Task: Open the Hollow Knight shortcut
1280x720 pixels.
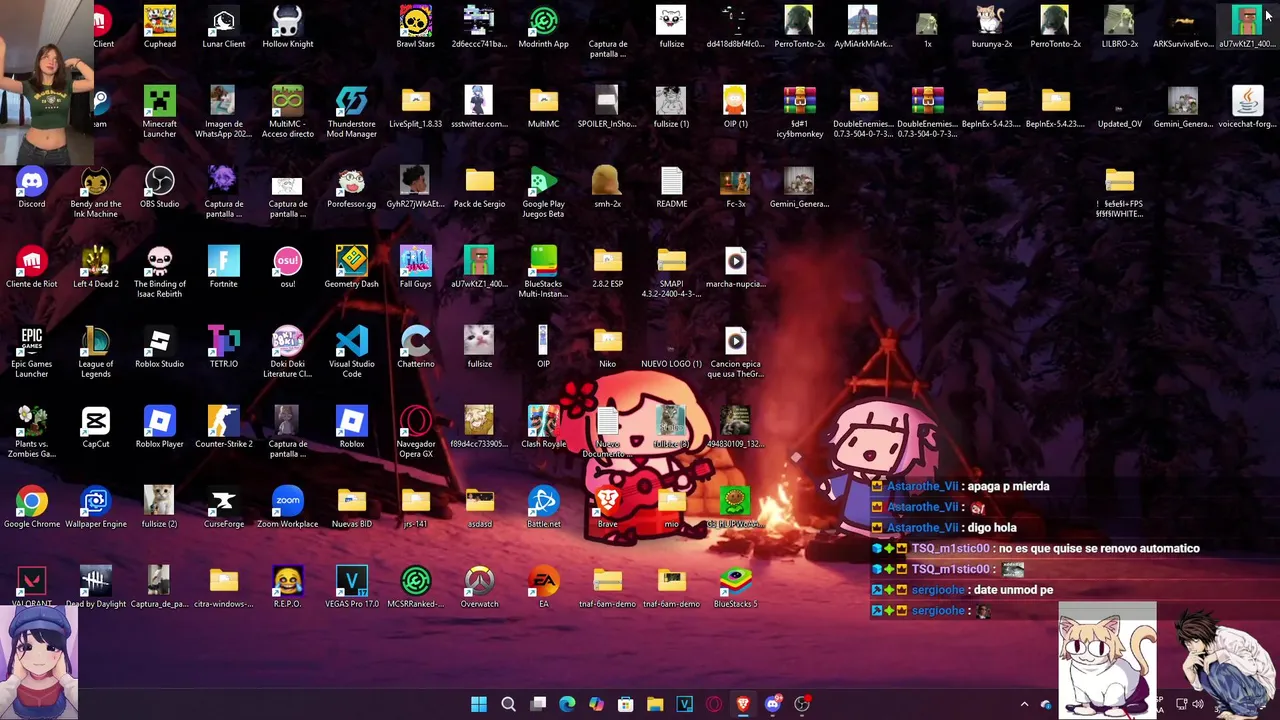Action: (x=288, y=27)
